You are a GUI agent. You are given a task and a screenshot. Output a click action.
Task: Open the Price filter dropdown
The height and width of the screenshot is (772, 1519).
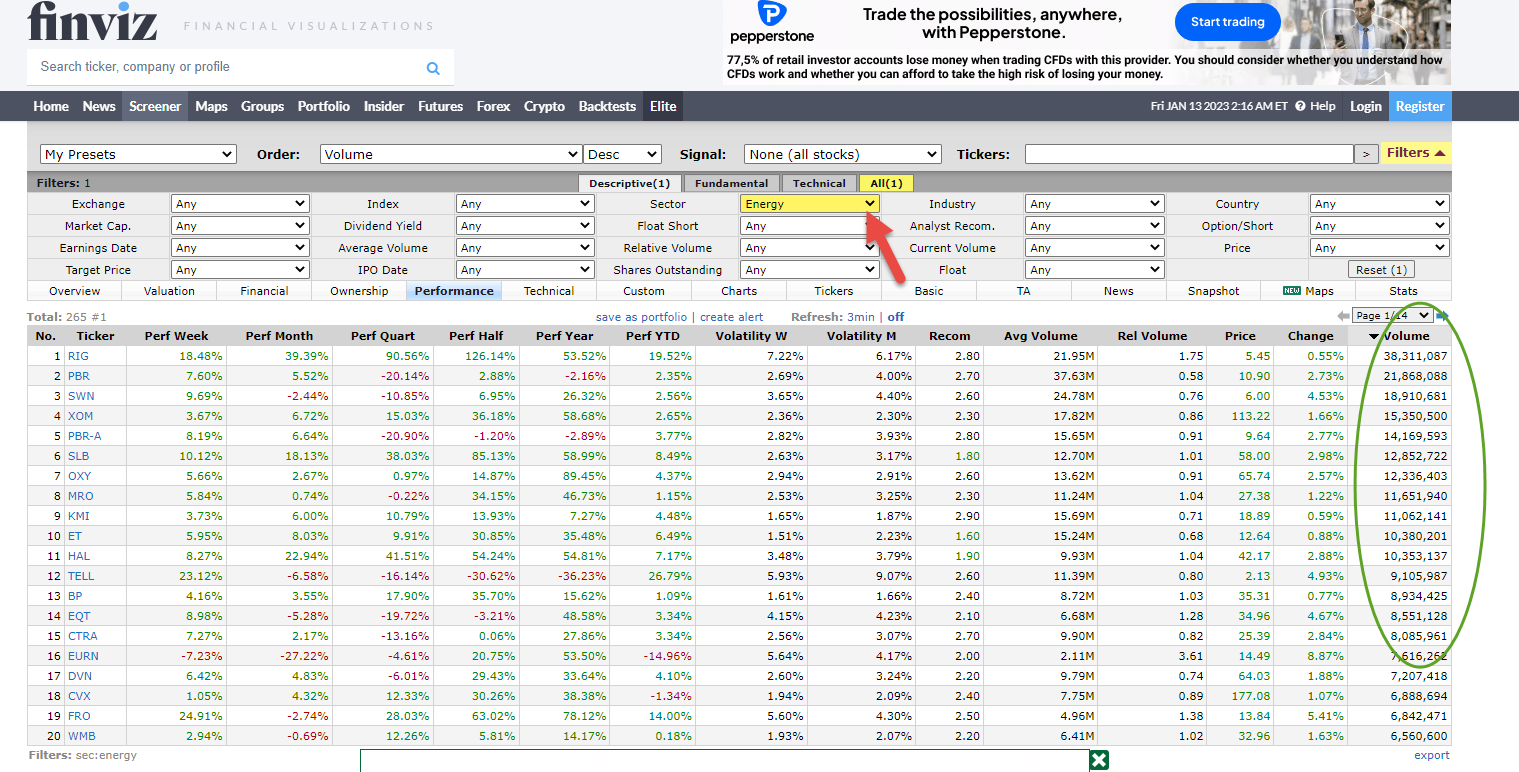pyautogui.click(x=1379, y=248)
